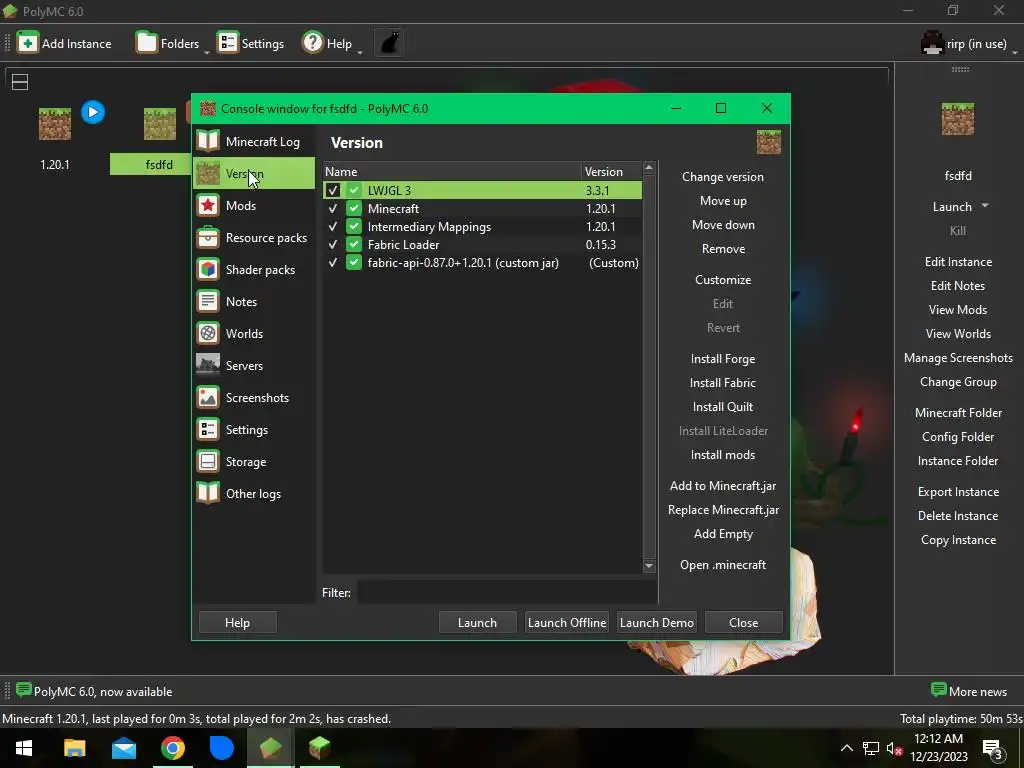Viewport: 1024px width, 768px height.
Task: Toggle the Intermediary Mappings green checkbox
Action: (x=354, y=227)
